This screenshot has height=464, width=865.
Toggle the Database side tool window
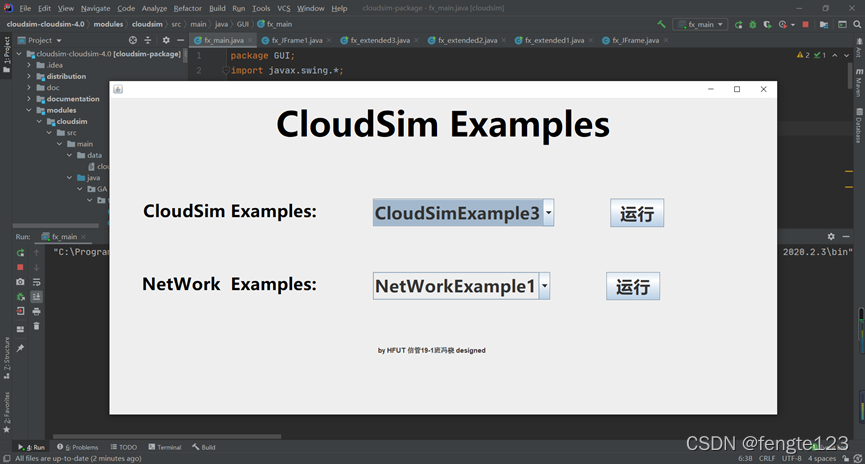pos(859,125)
